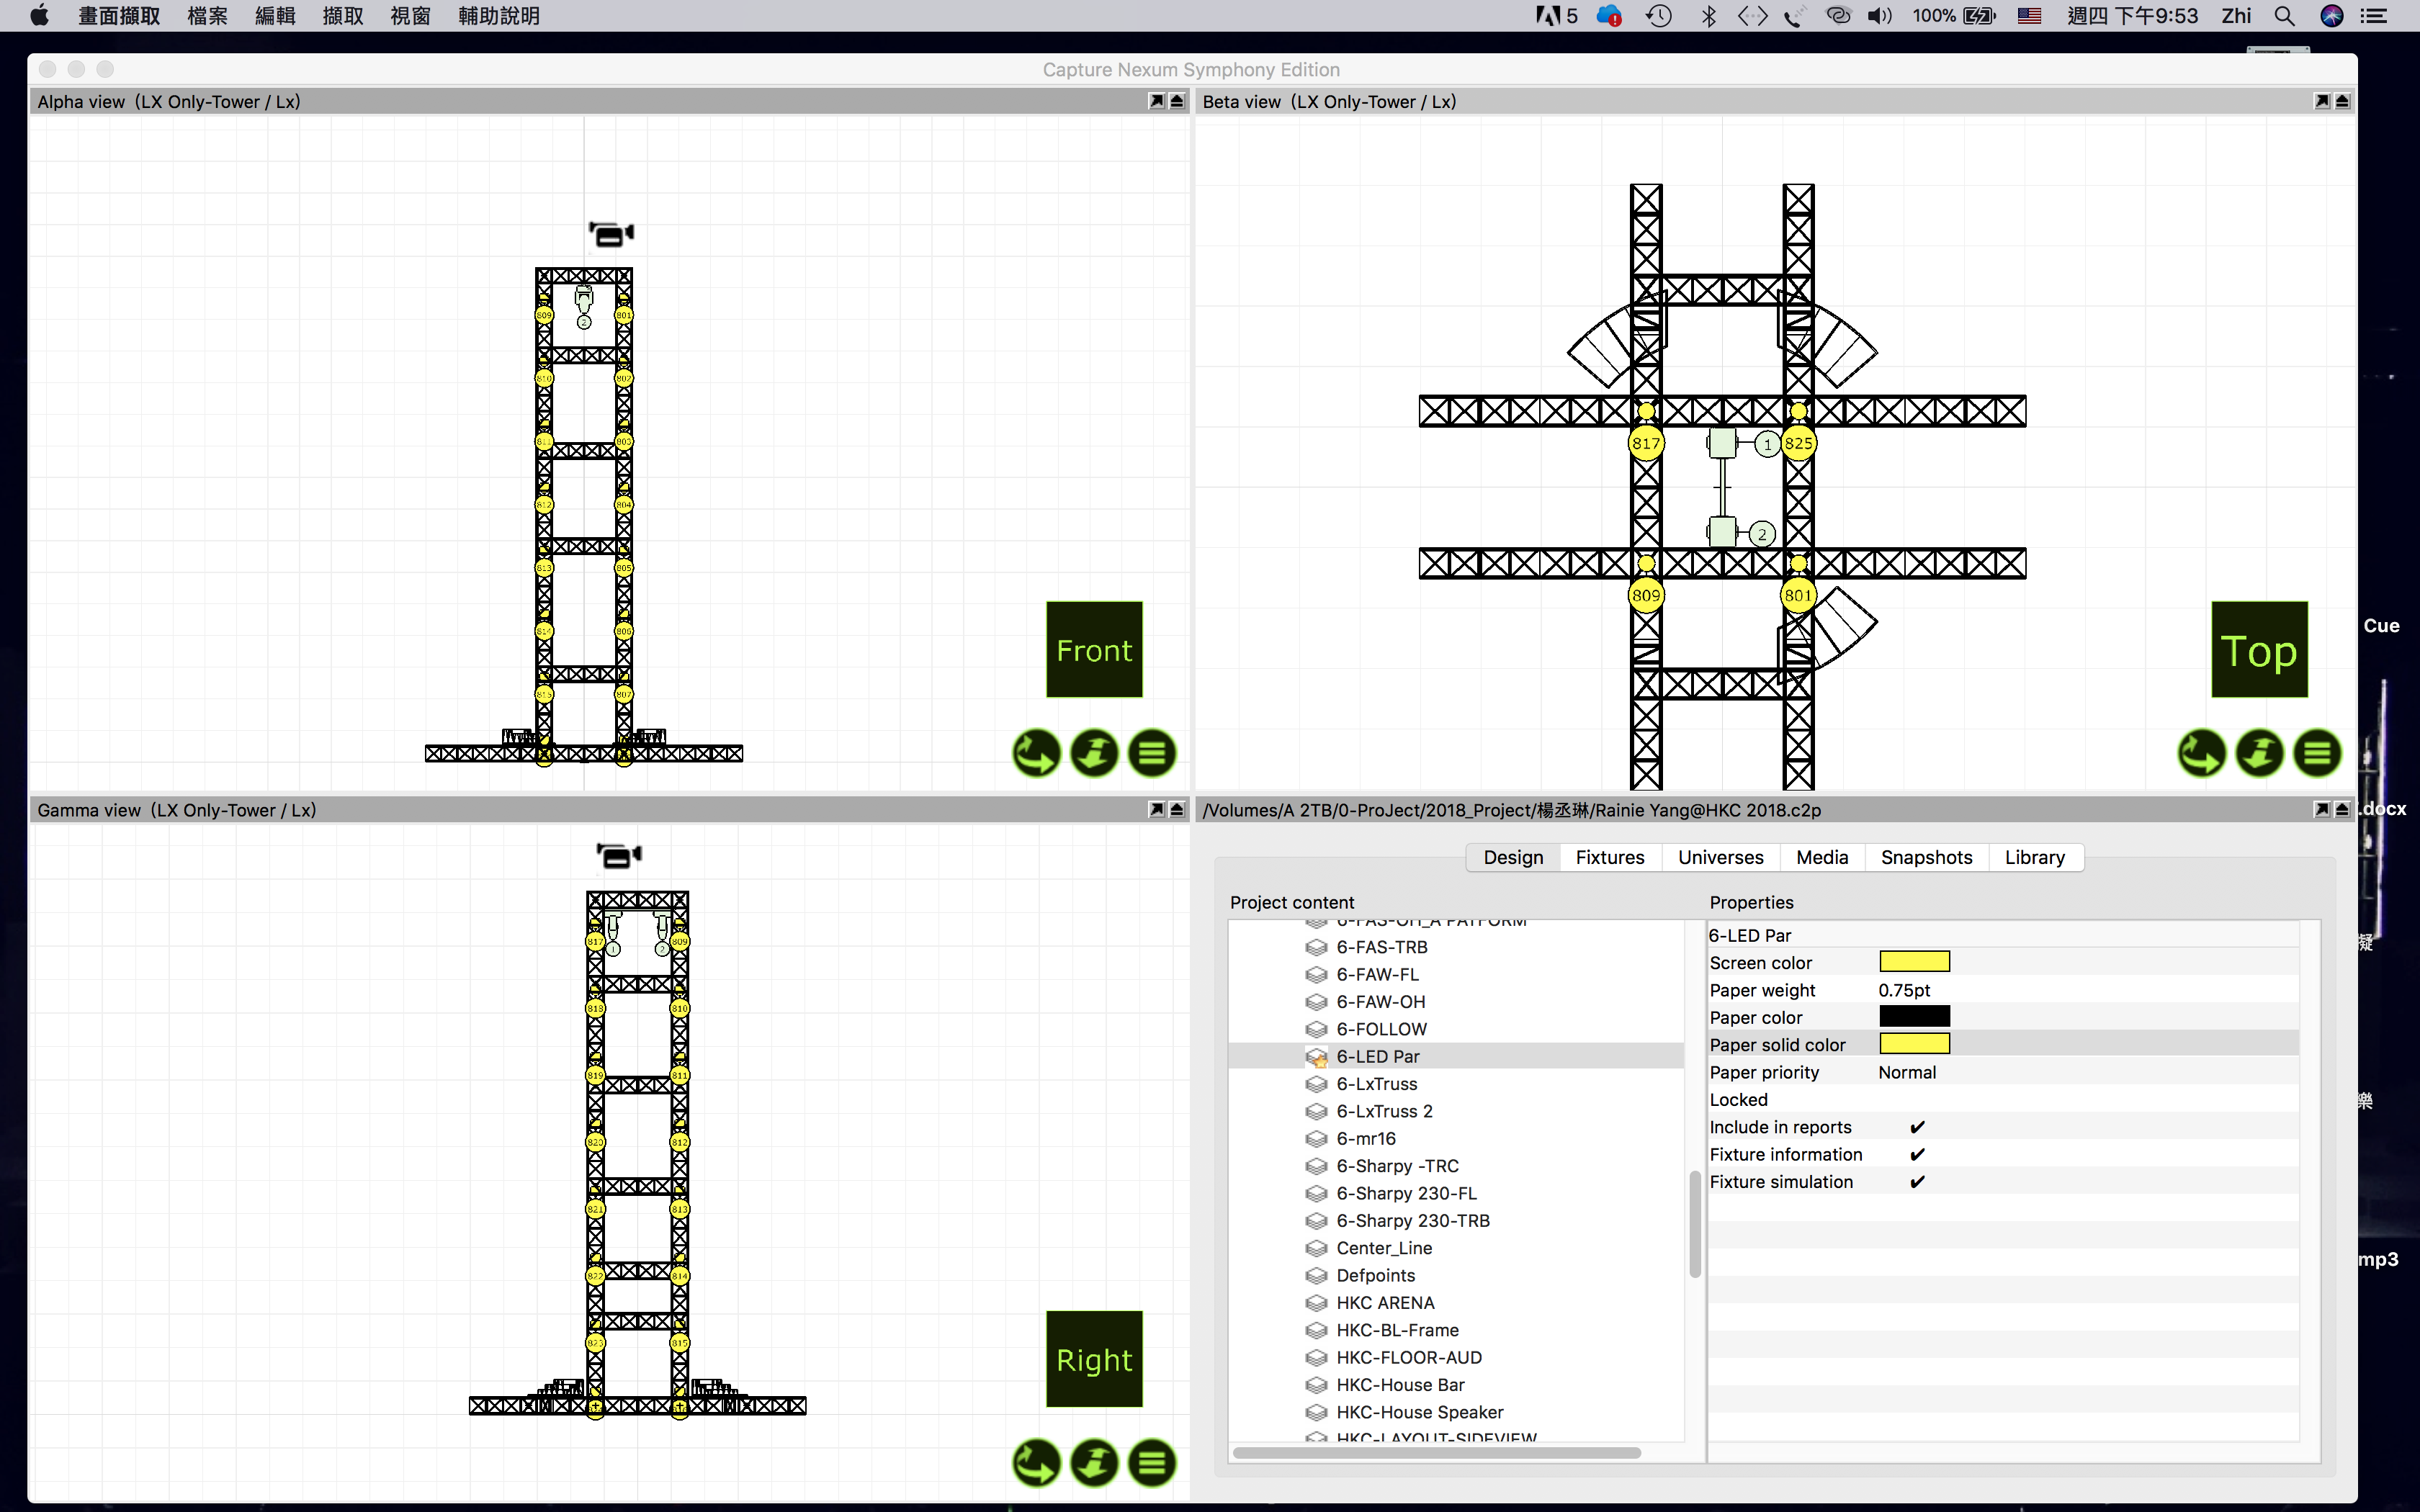This screenshot has width=2420, height=1512.
Task: Click the Front view label button
Action: [x=1094, y=650]
